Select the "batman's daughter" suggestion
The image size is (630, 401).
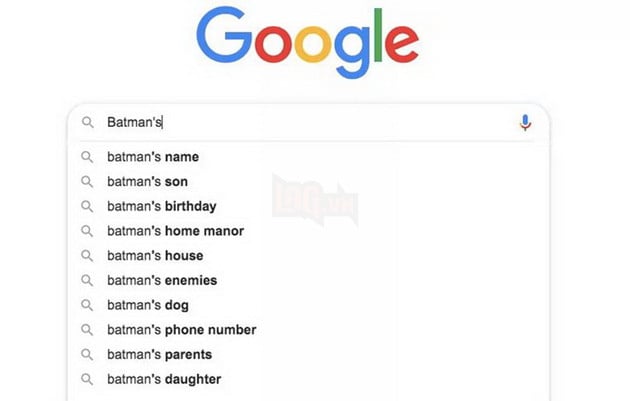click(164, 379)
